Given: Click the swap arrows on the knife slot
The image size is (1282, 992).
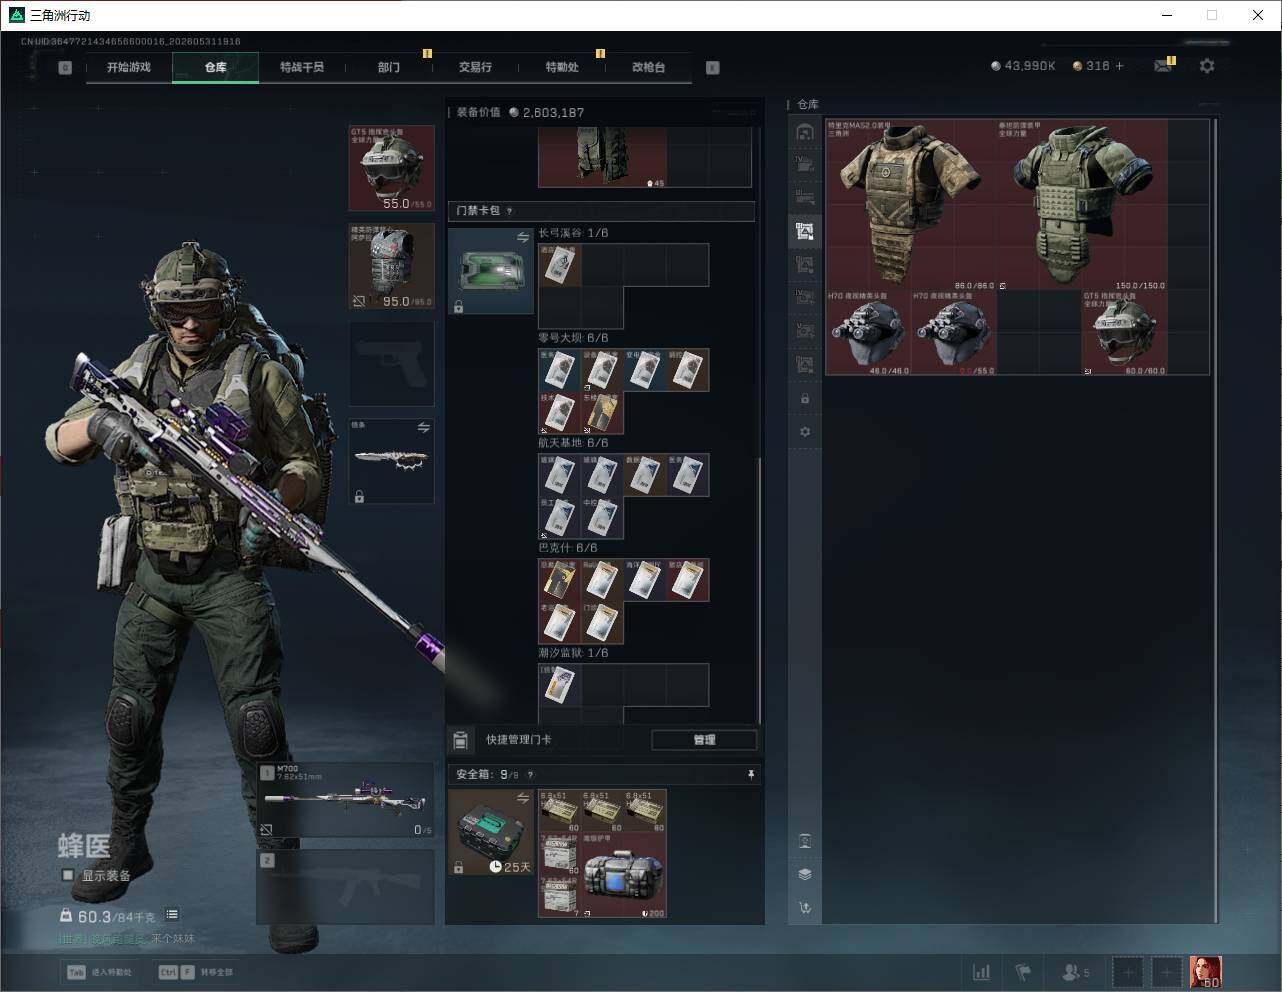Looking at the screenshot, I should click(424, 427).
